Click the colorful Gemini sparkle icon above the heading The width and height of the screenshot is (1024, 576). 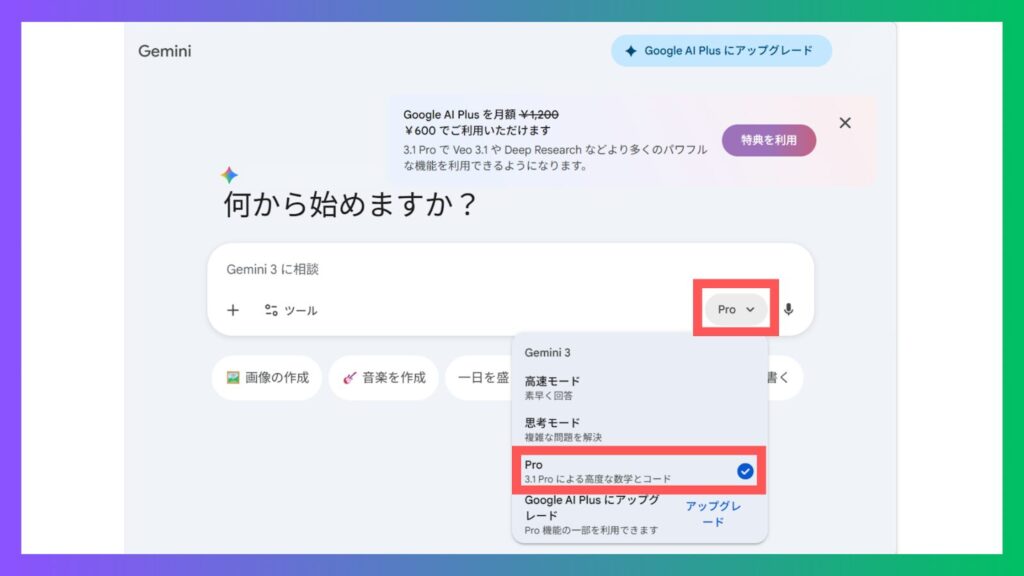click(229, 175)
